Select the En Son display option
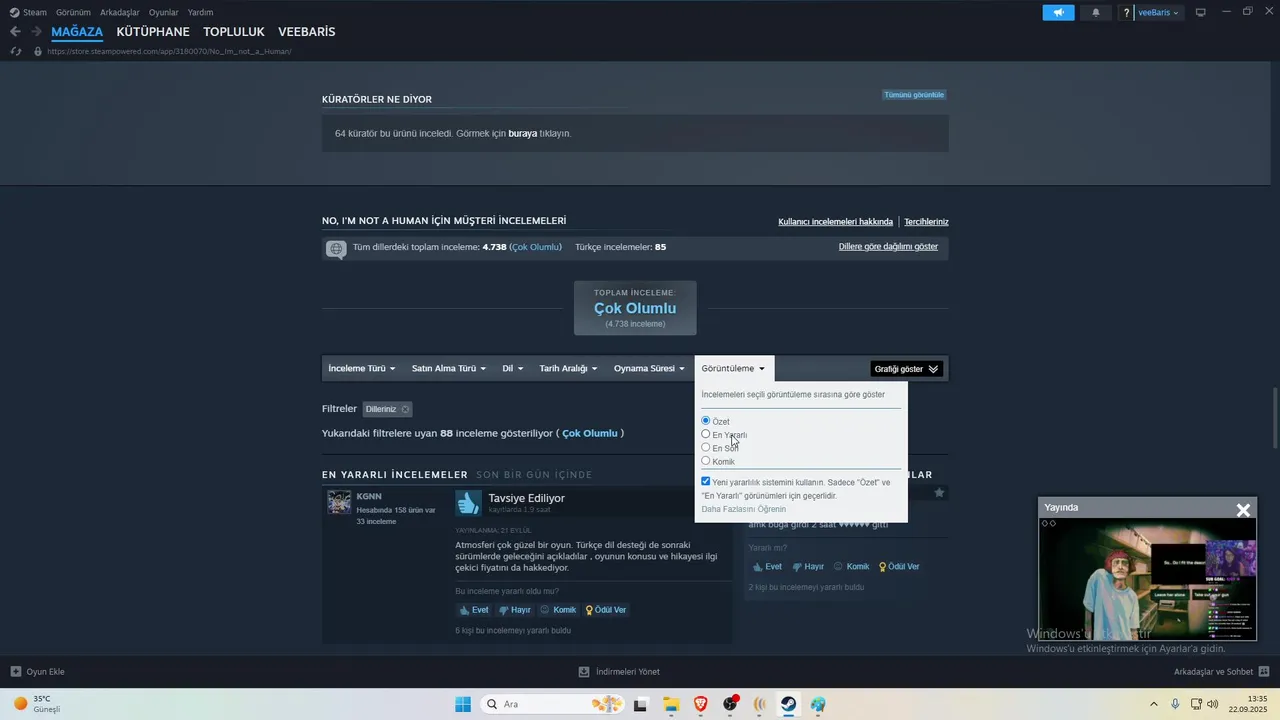Screen dimensions: 1280x720 point(706,447)
